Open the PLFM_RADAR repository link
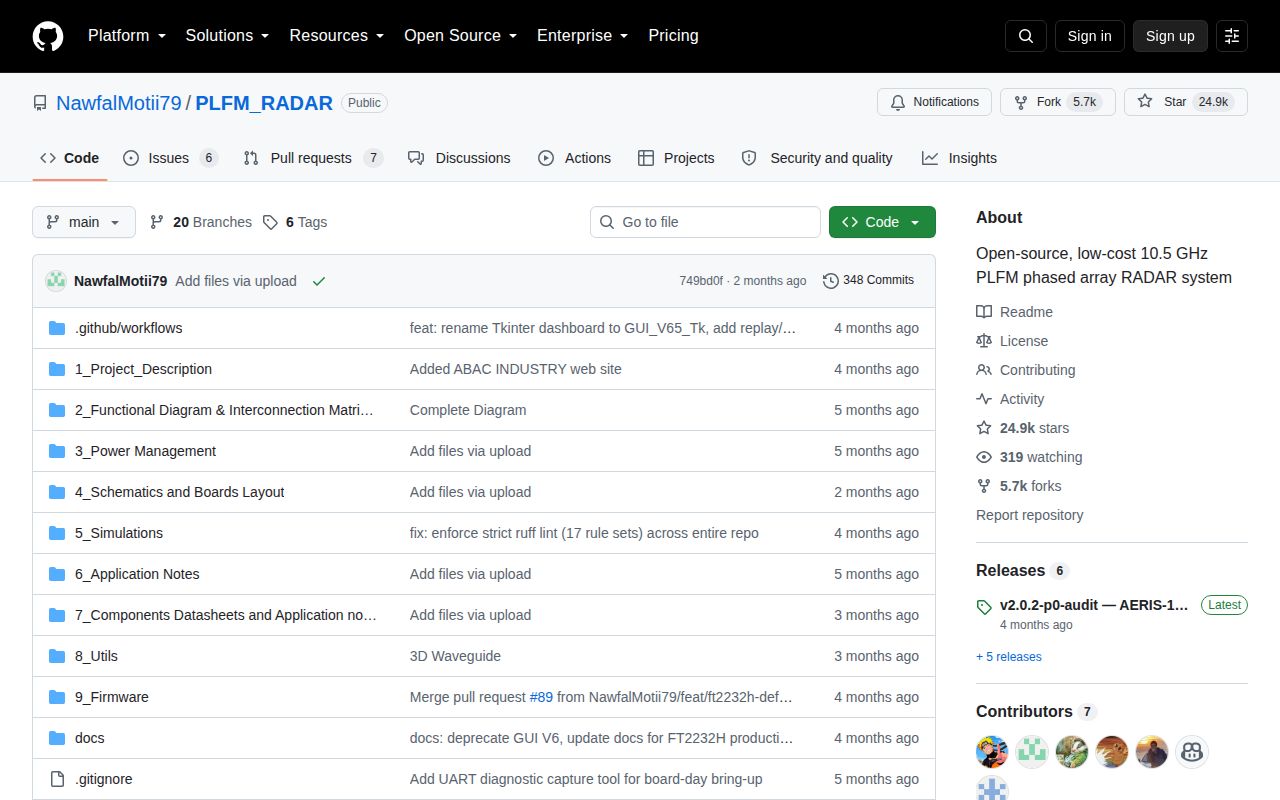The image size is (1280, 800). [264, 103]
